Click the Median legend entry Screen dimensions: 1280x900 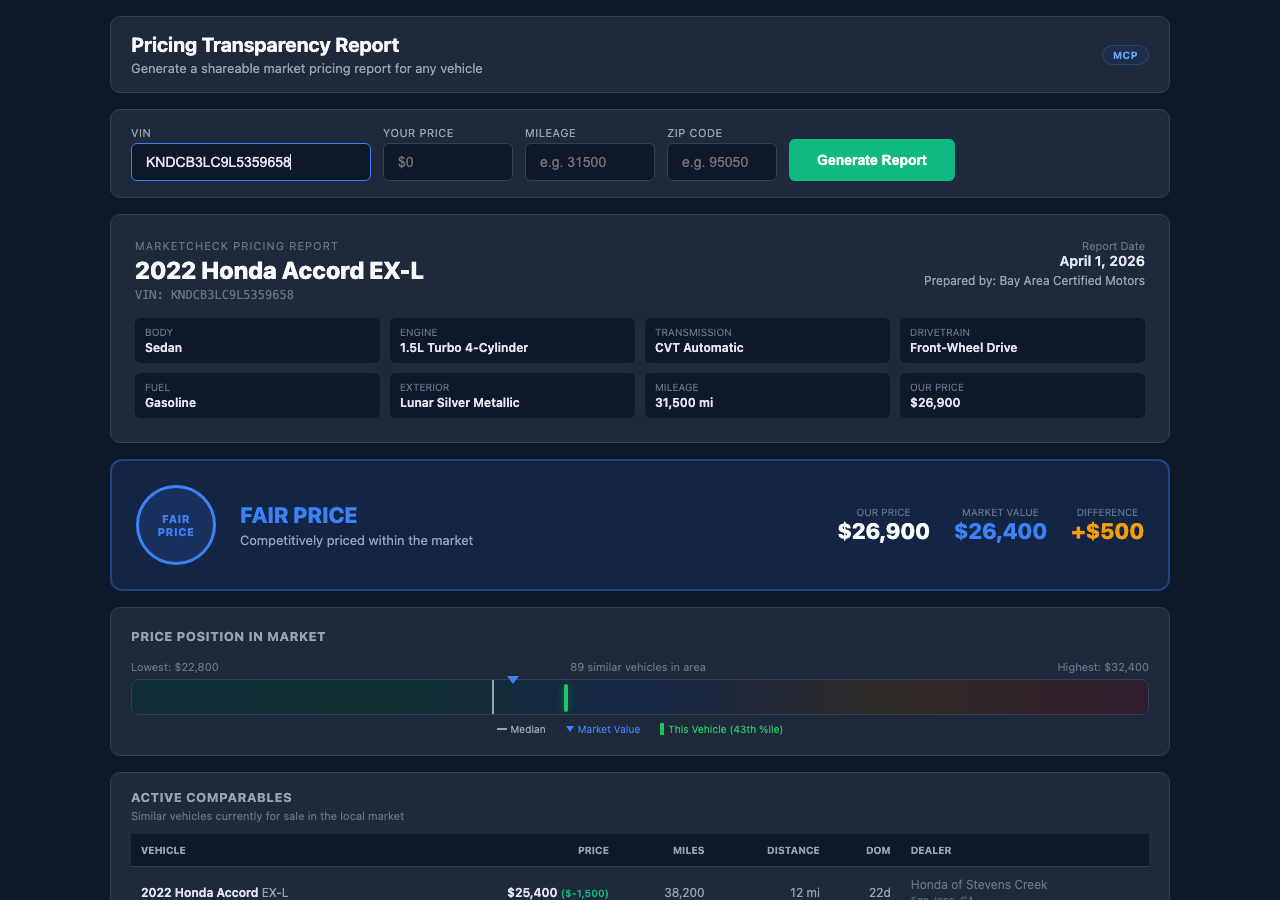[521, 729]
